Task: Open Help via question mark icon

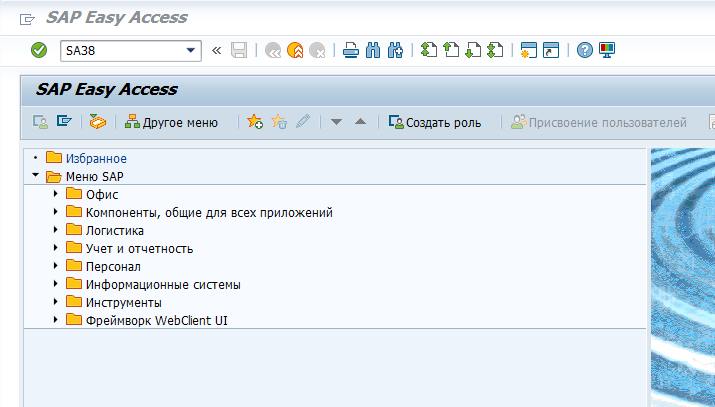Action: [585, 50]
